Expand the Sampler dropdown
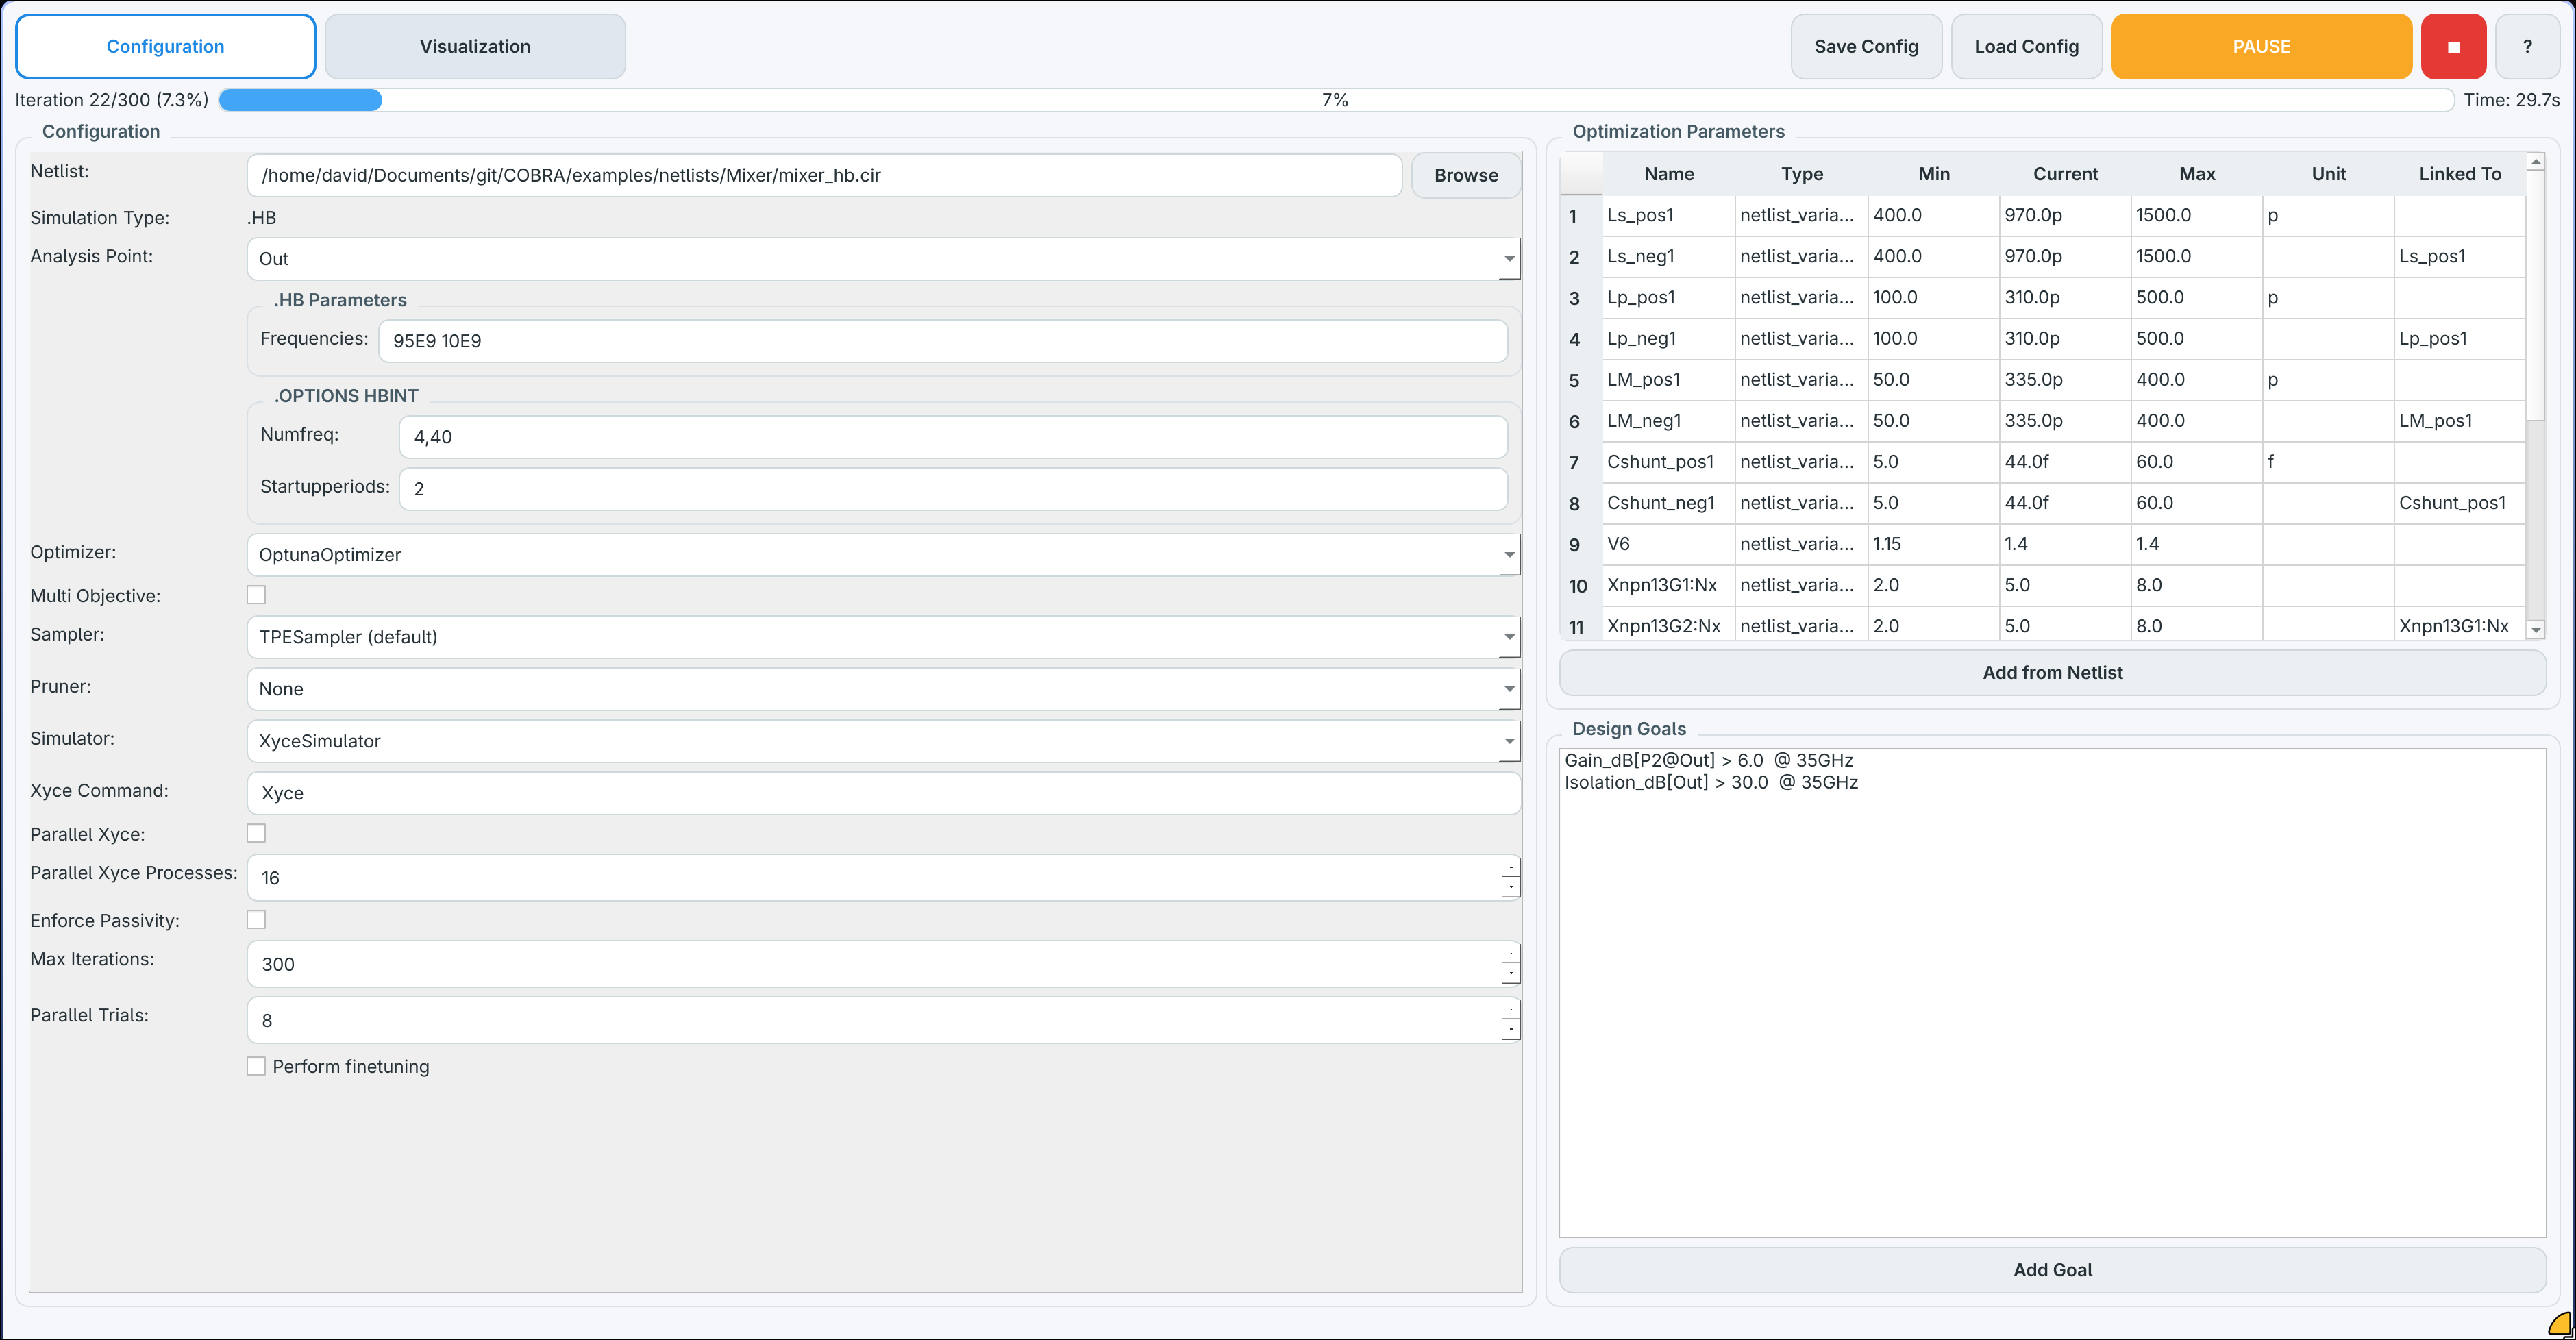The height and width of the screenshot is (1340, 2576). tap(883, 637)
